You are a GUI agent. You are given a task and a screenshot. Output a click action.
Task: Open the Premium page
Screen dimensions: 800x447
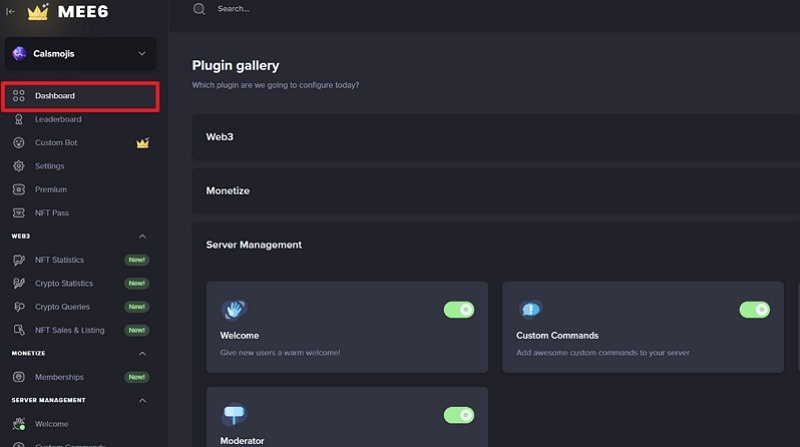click(51, 189)
